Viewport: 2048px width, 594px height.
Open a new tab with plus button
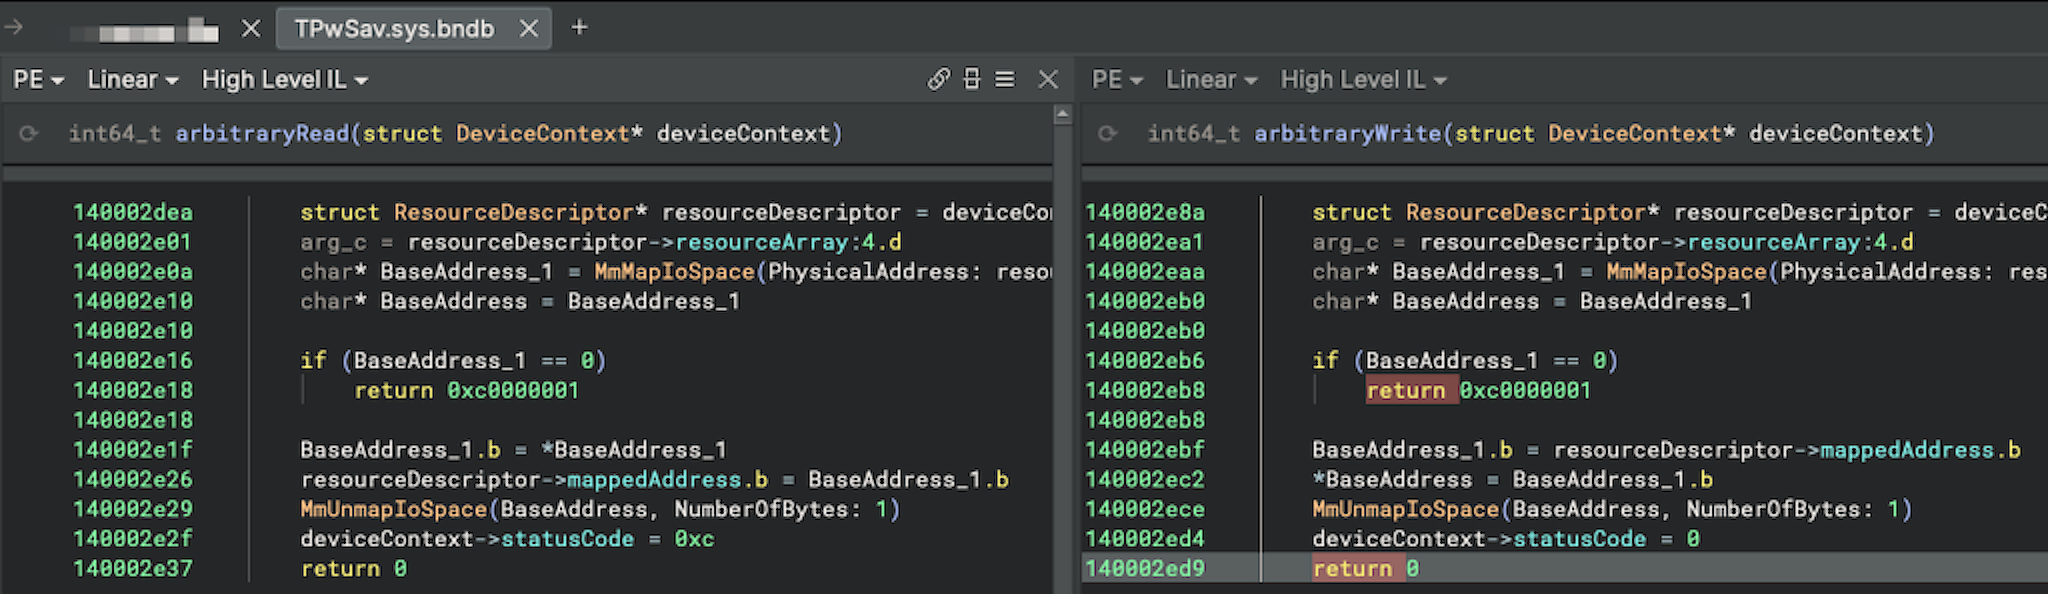click(x=579, y=28)
